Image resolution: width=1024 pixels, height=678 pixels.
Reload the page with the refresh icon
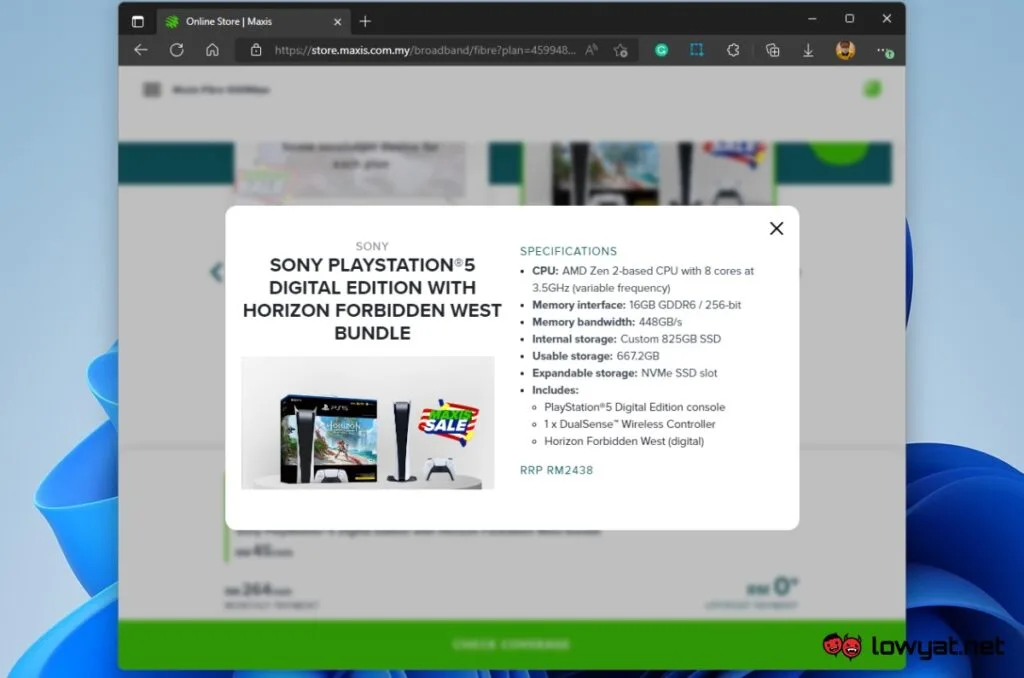176,50
